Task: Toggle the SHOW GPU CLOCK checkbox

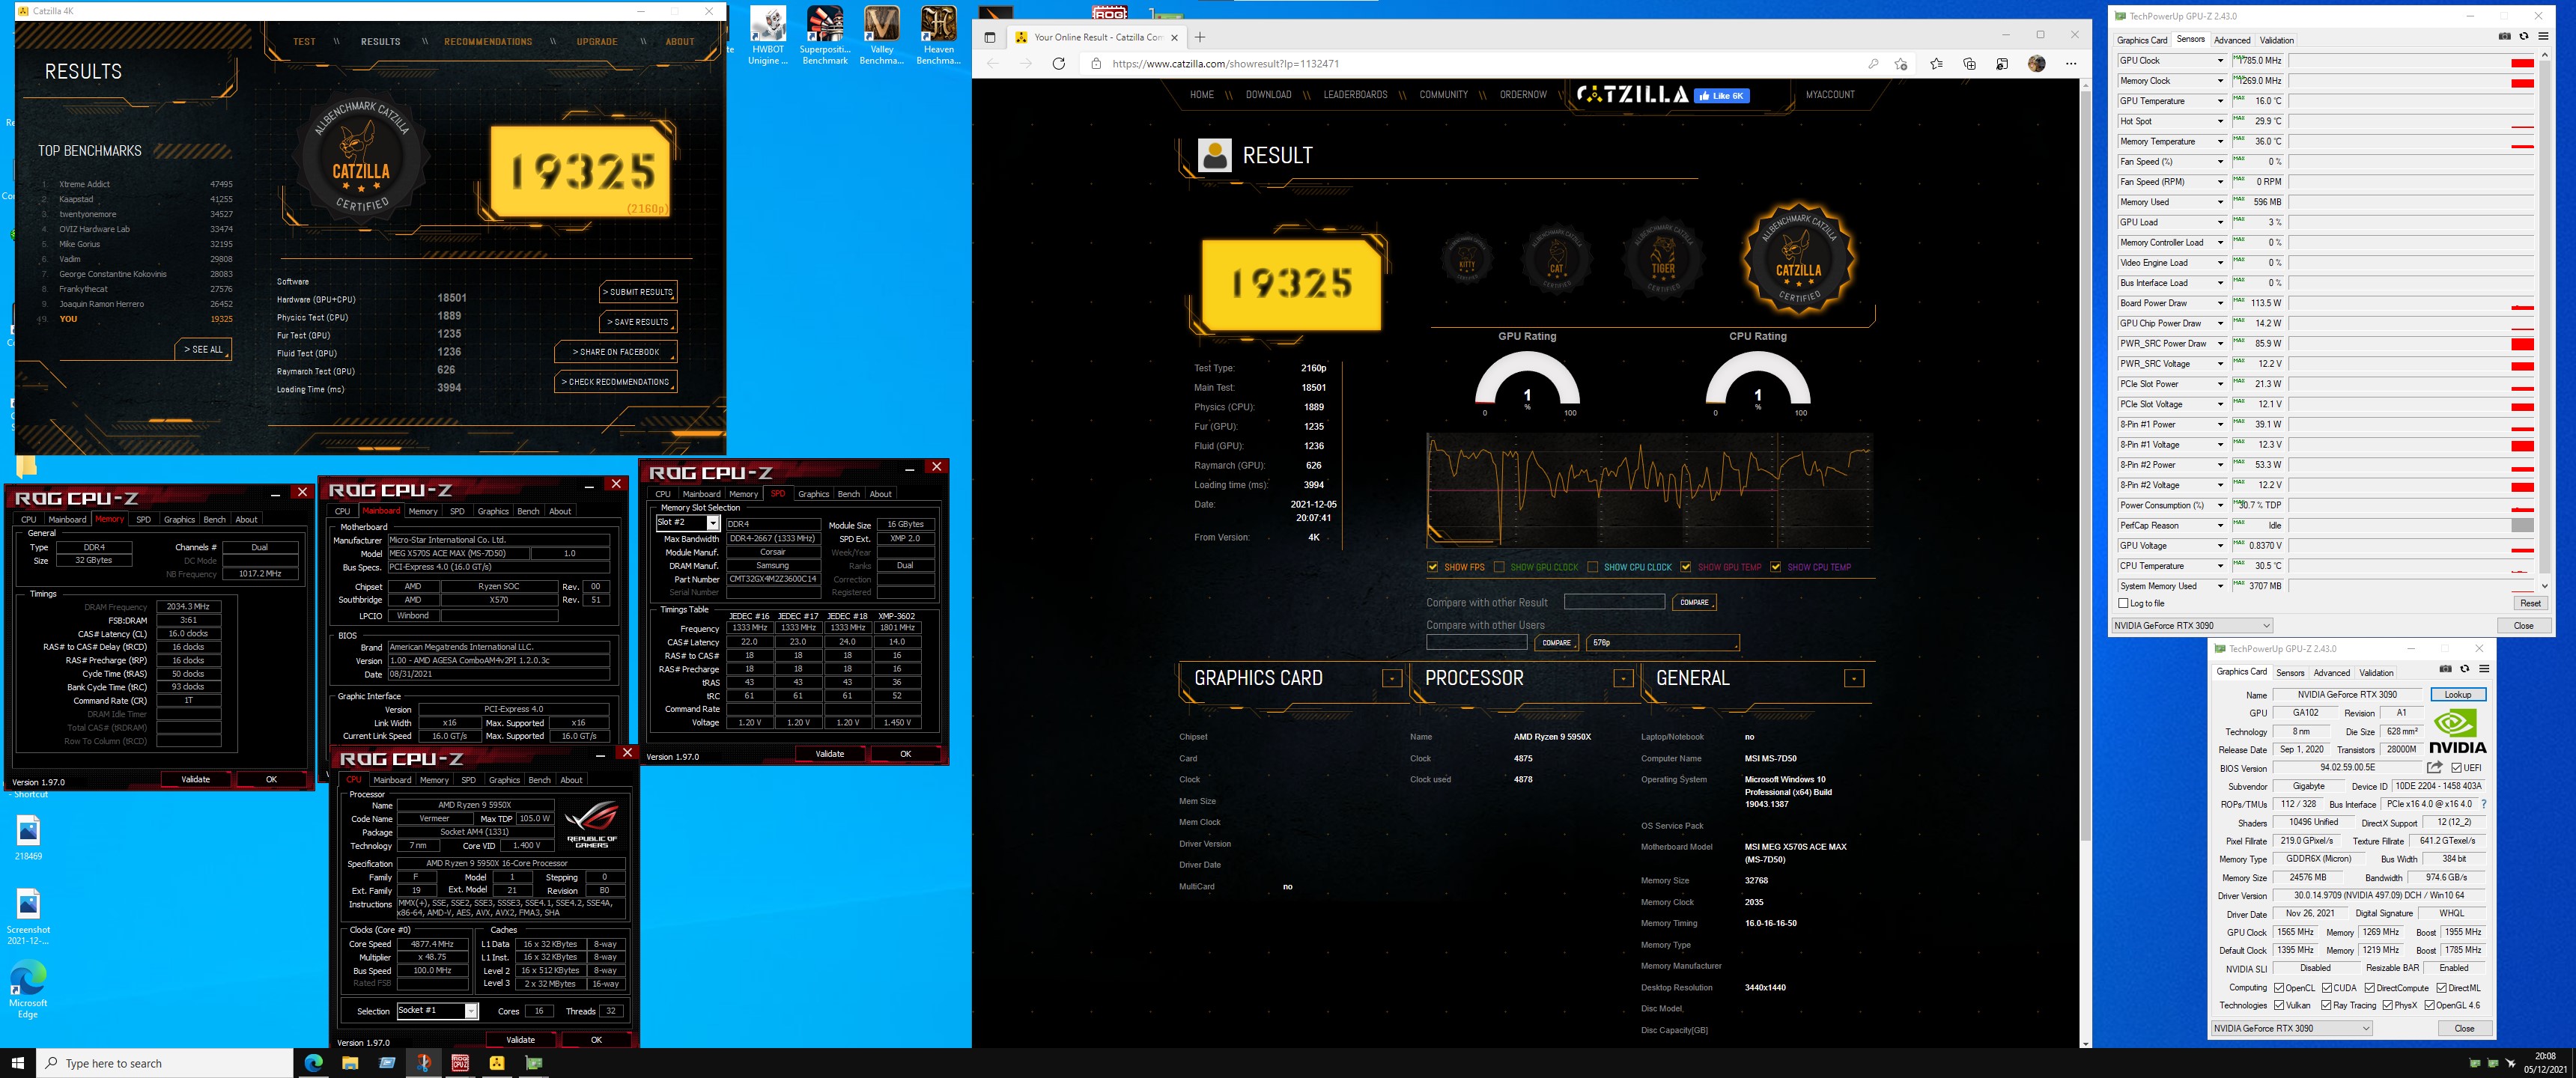Action: [x=1499, y=567]
